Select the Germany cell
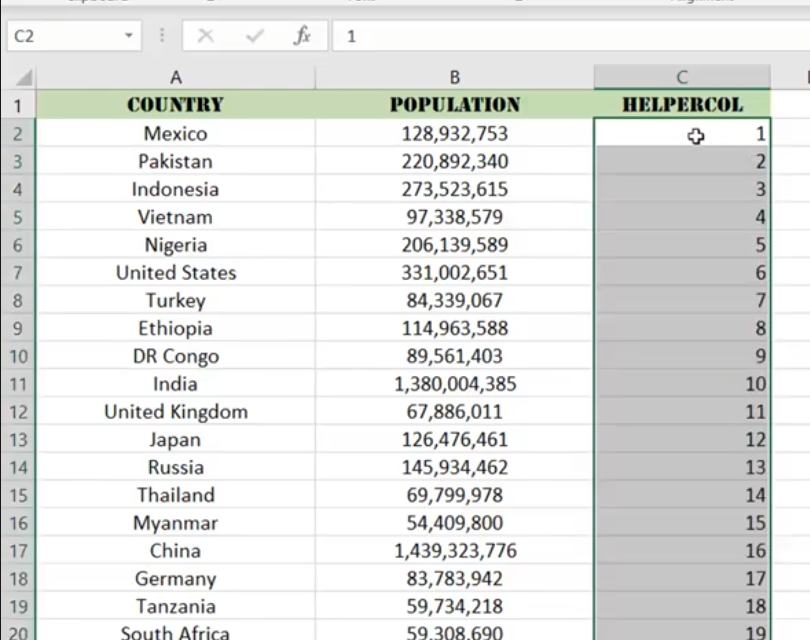 pyautogui.click(x=176, y=579)
